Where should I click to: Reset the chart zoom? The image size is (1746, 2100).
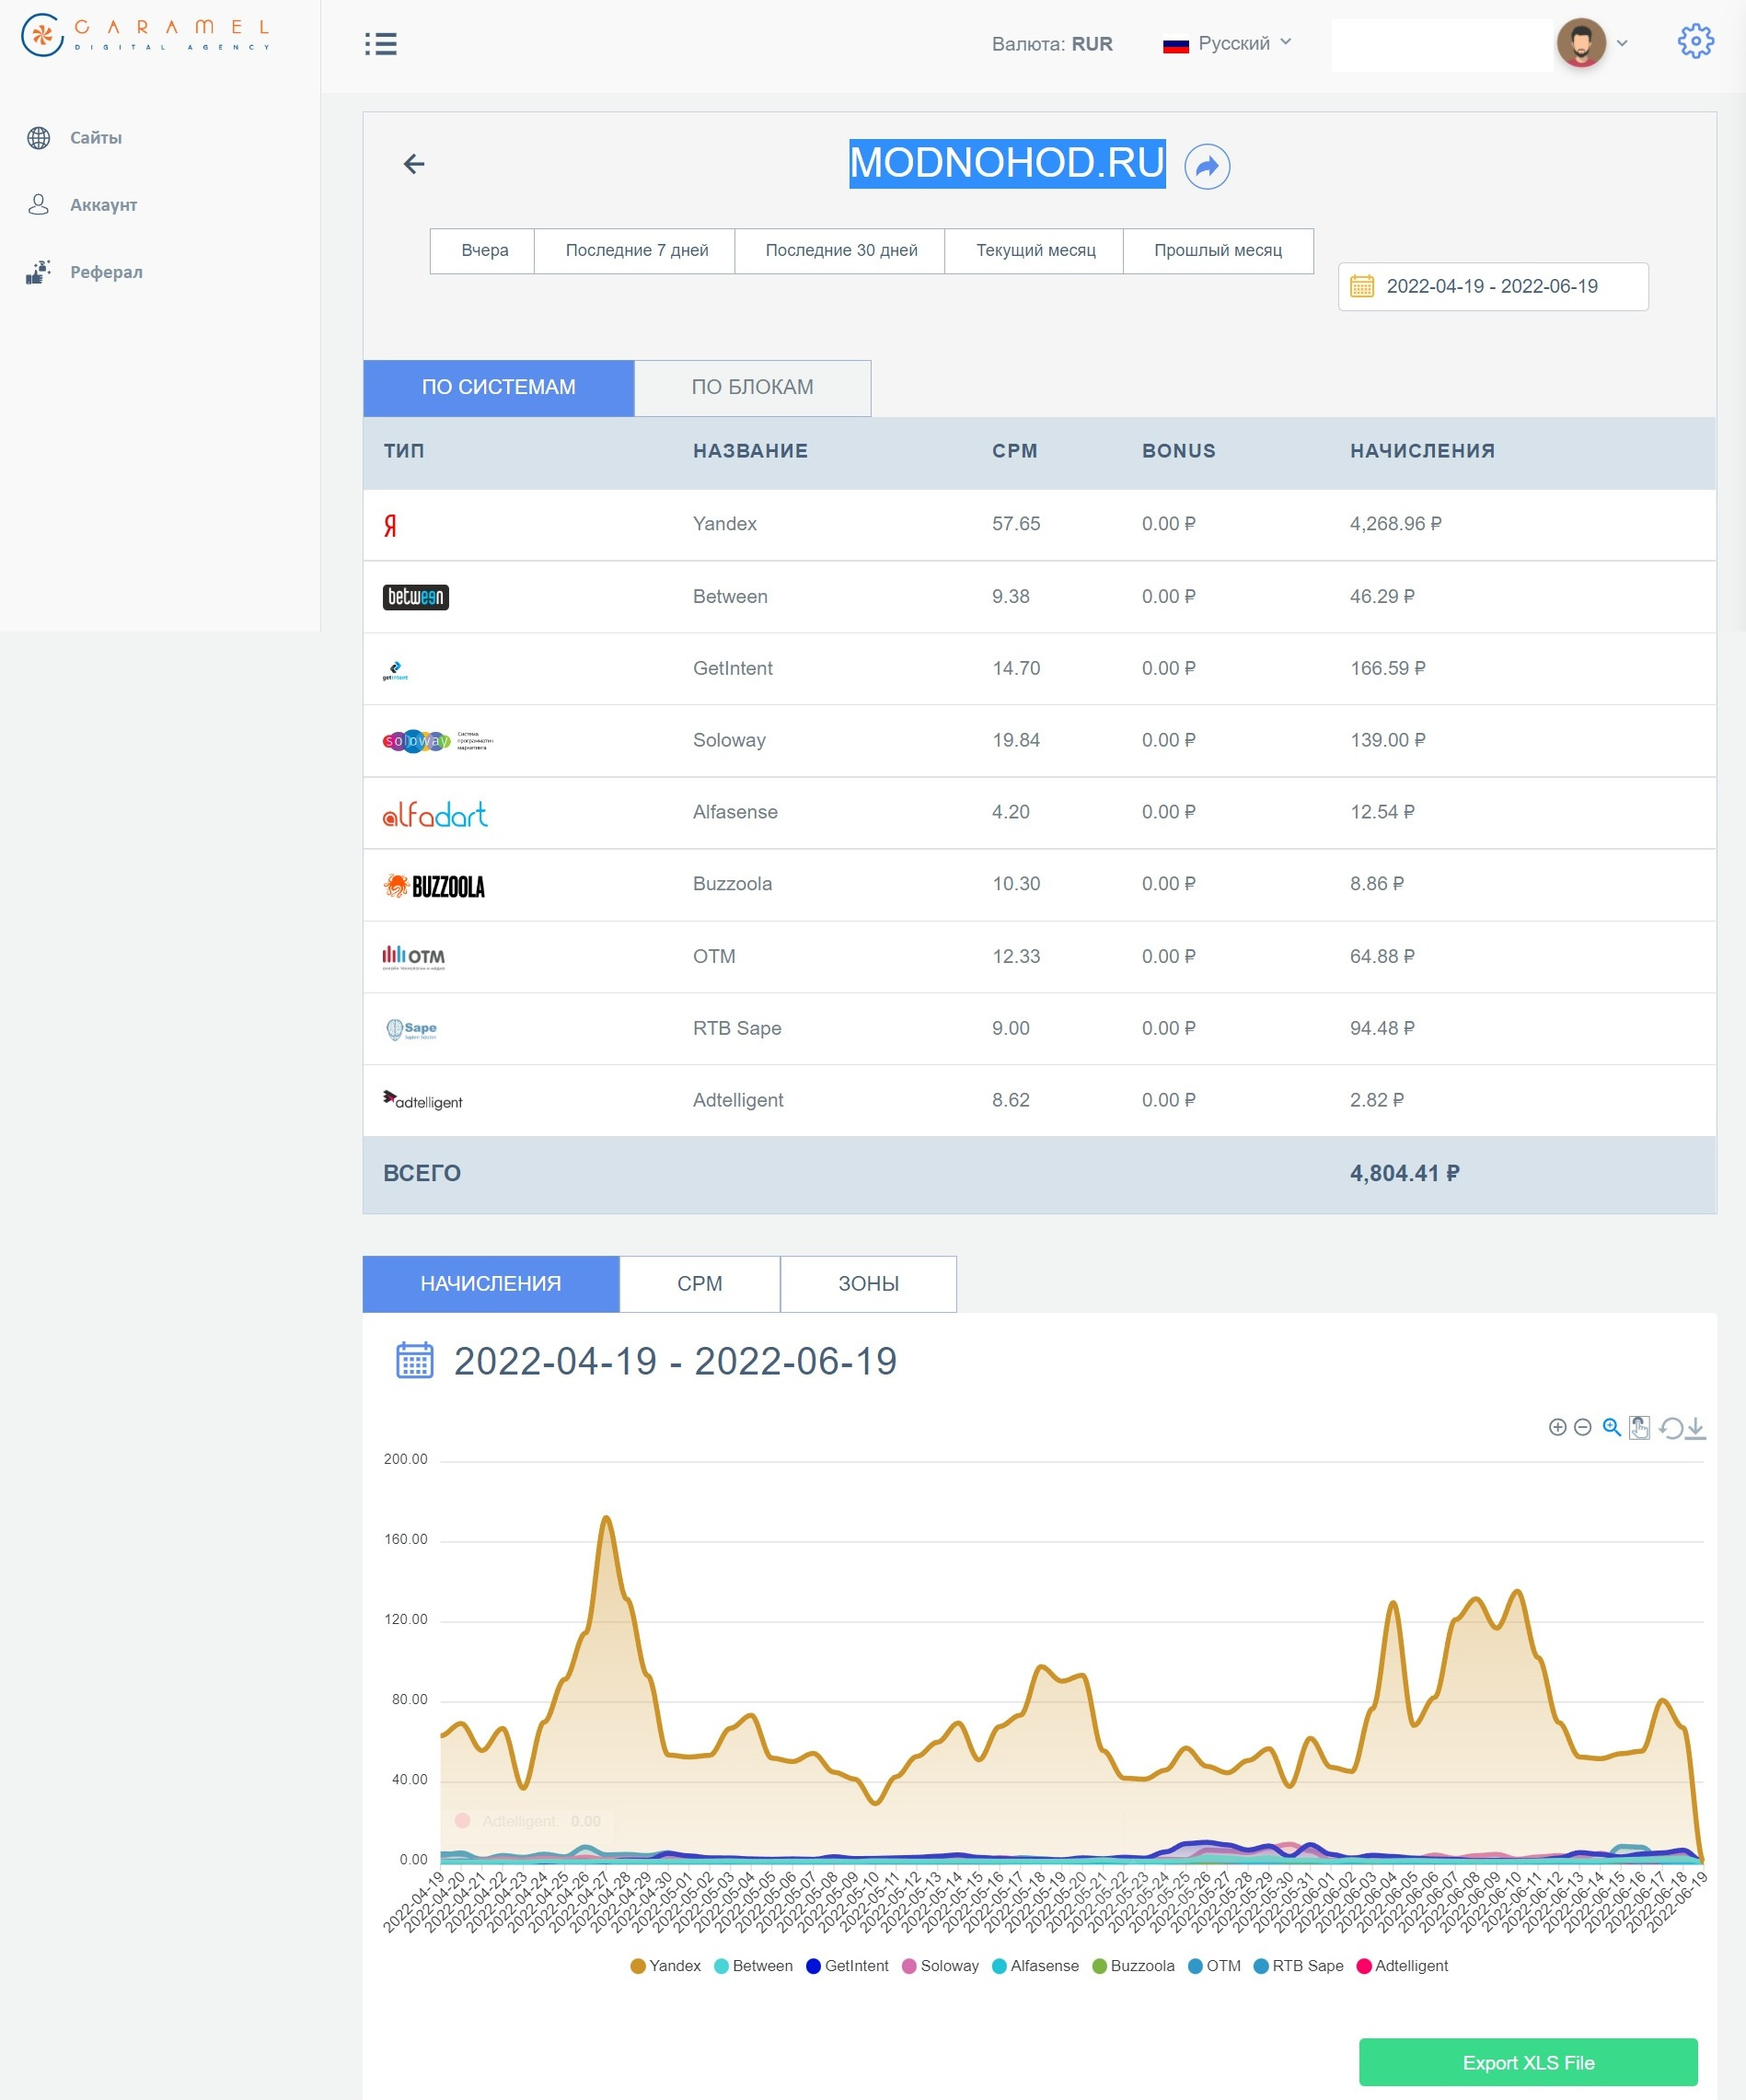click(1670, 1428)
